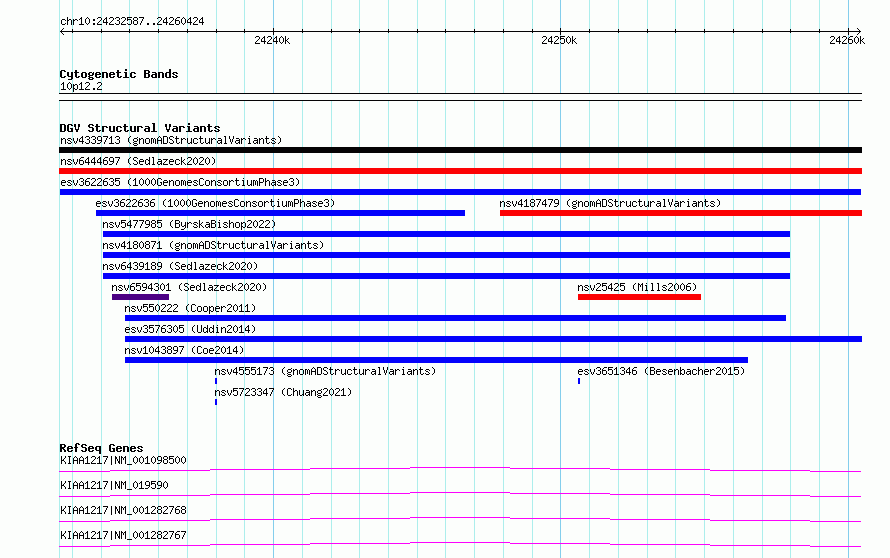The width and height of the screenshot is (890, 558).
Task: Click nsv4187479 gnomADStructuralVariants label
Action: [610, 203]
